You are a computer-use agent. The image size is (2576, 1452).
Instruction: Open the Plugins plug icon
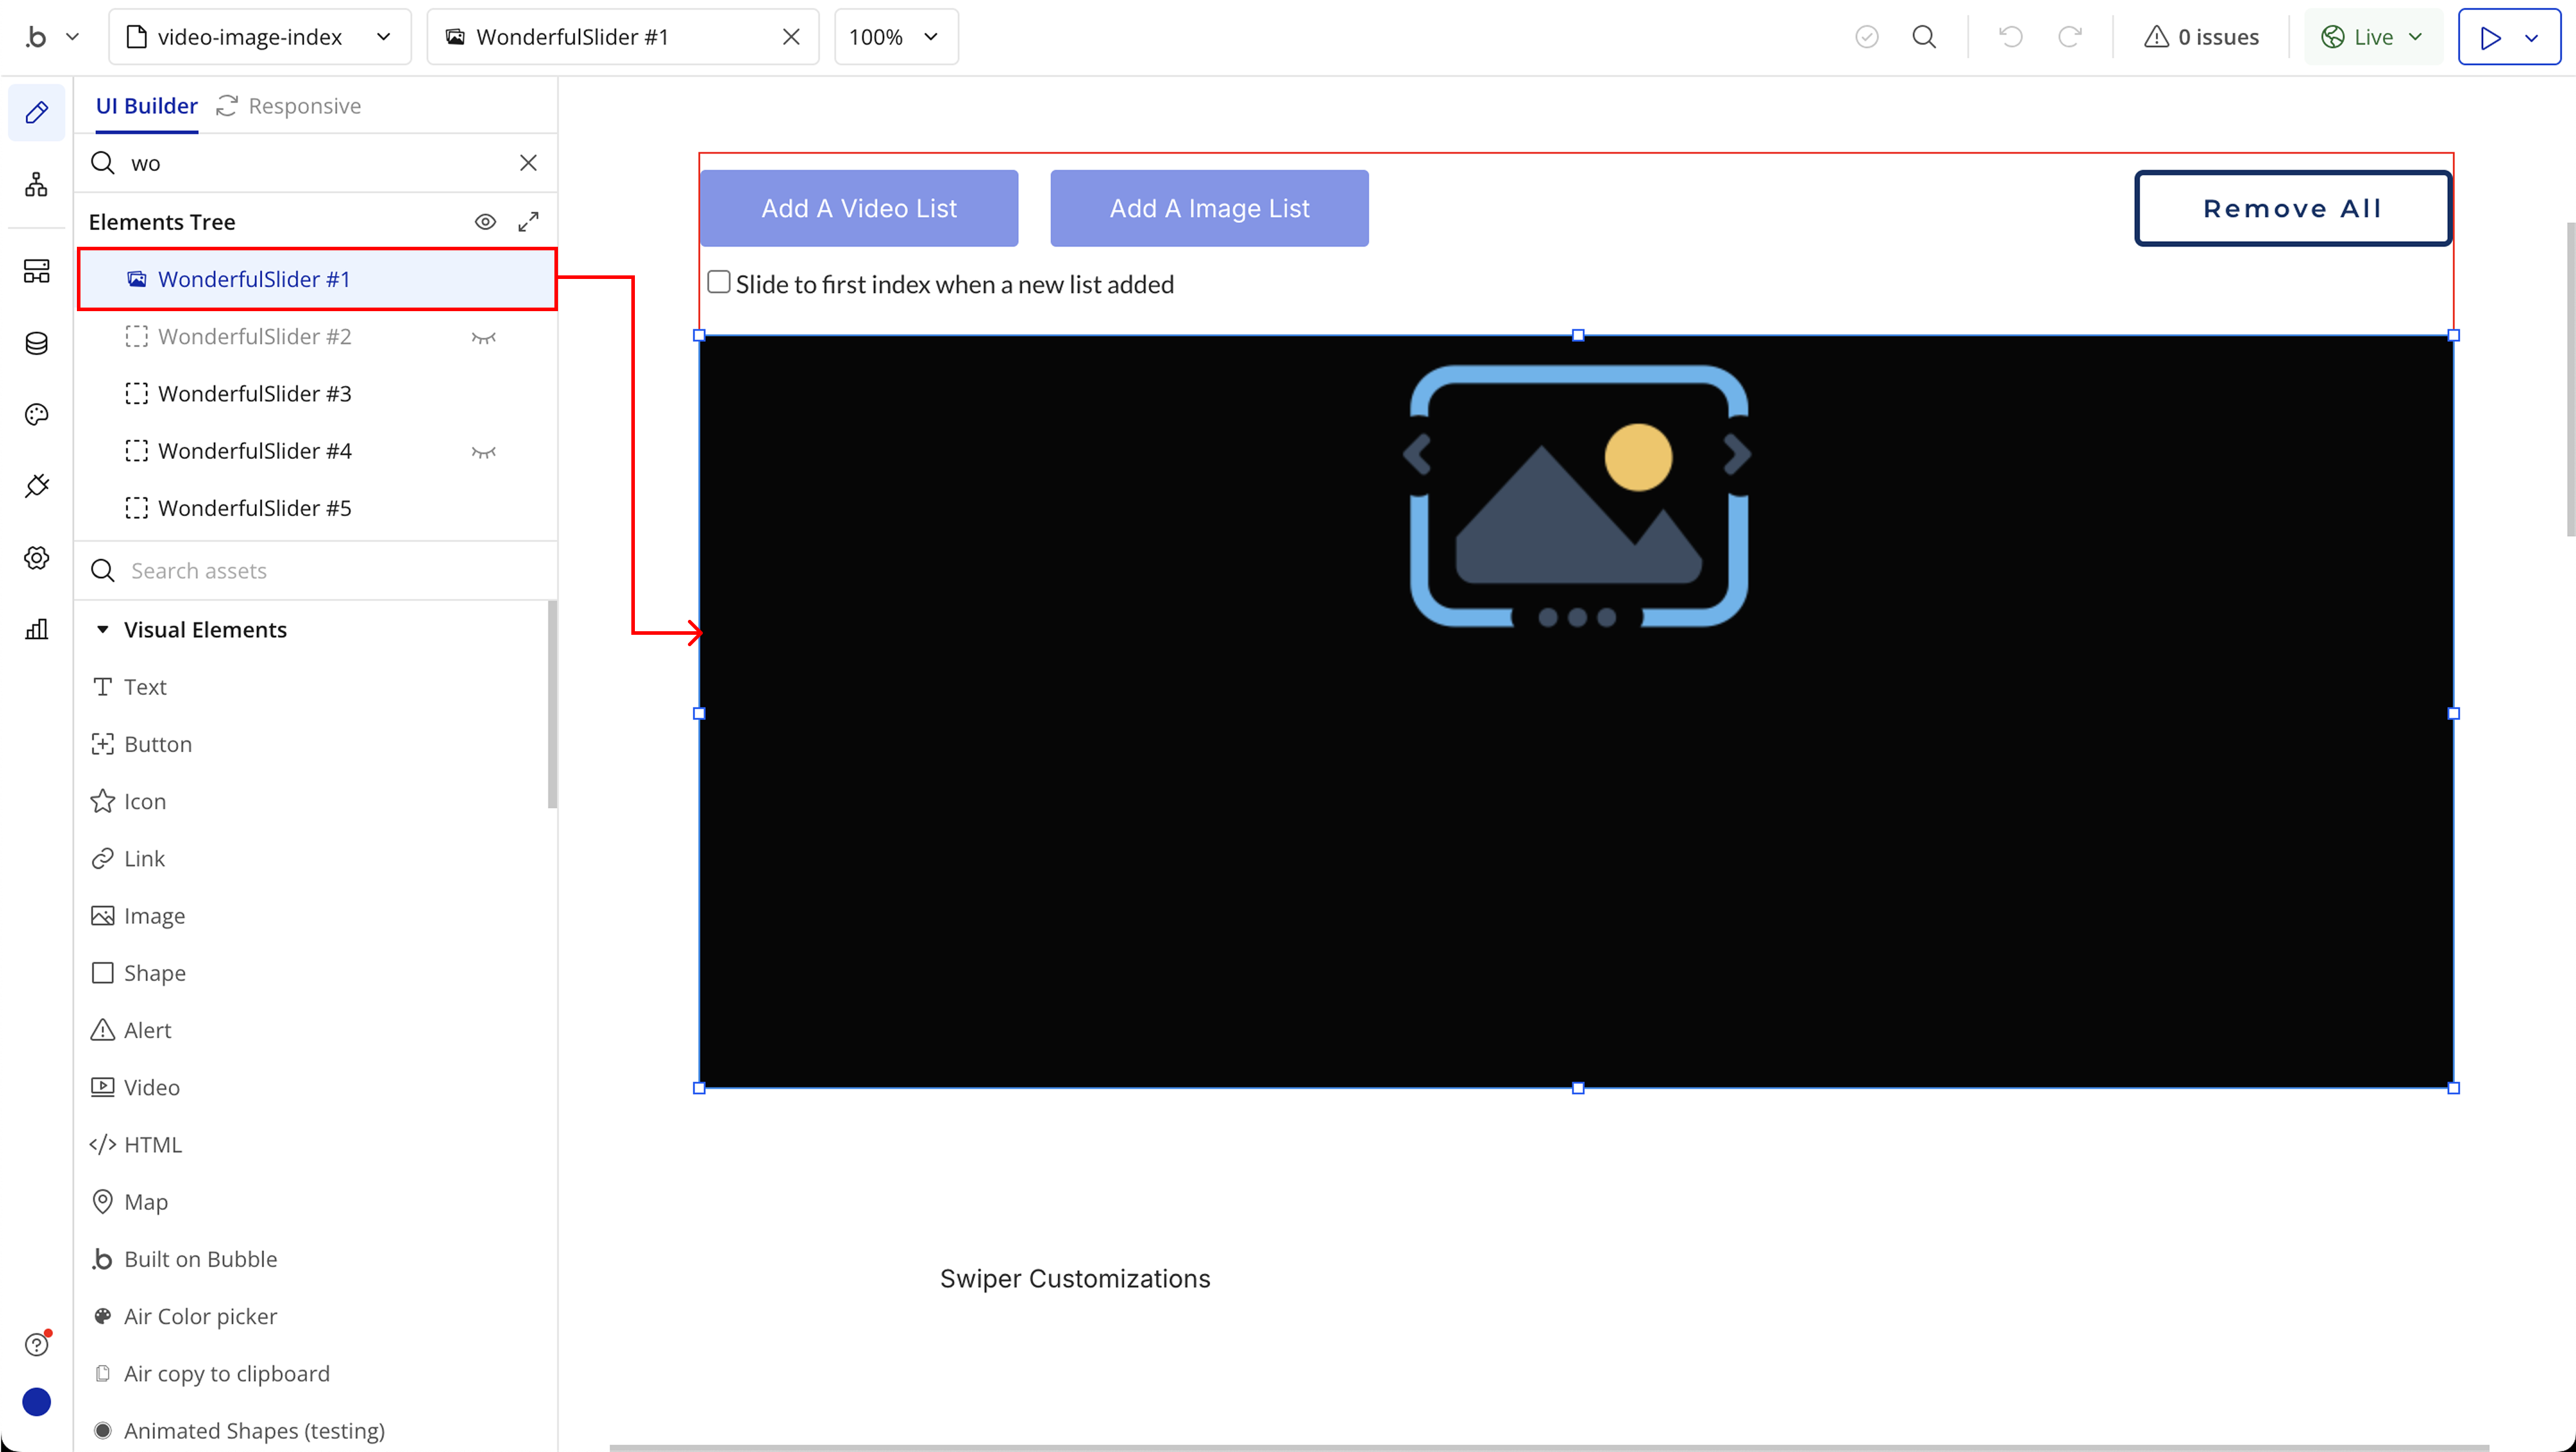(x=36, y=486)
